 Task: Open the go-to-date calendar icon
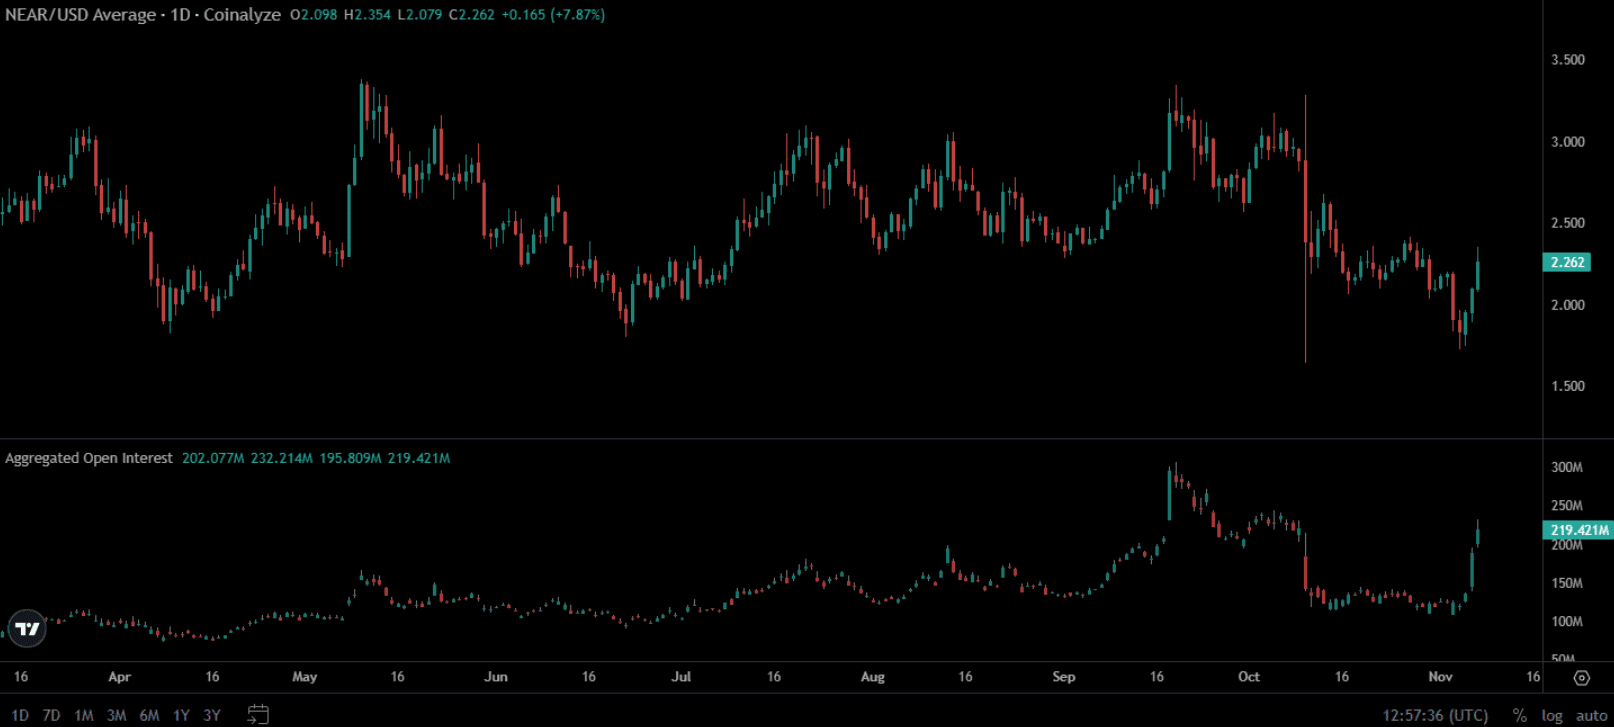coord(258,714)
